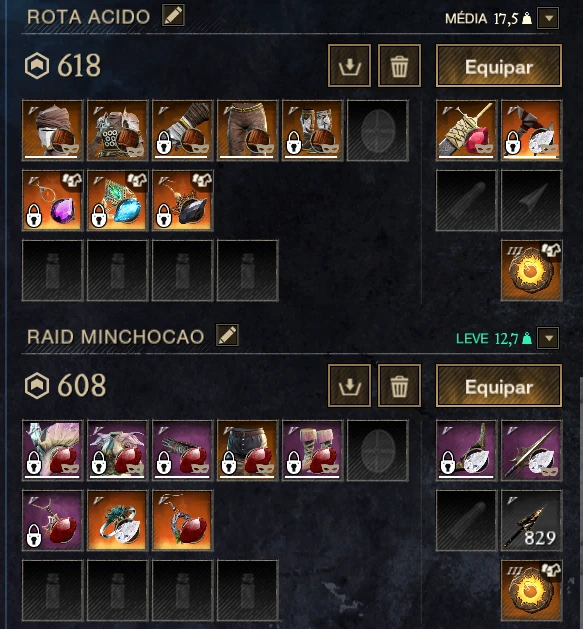Rename the RAID MINCHOCAO gear set
The image size is (583, 629).
[x=227, y=335]
